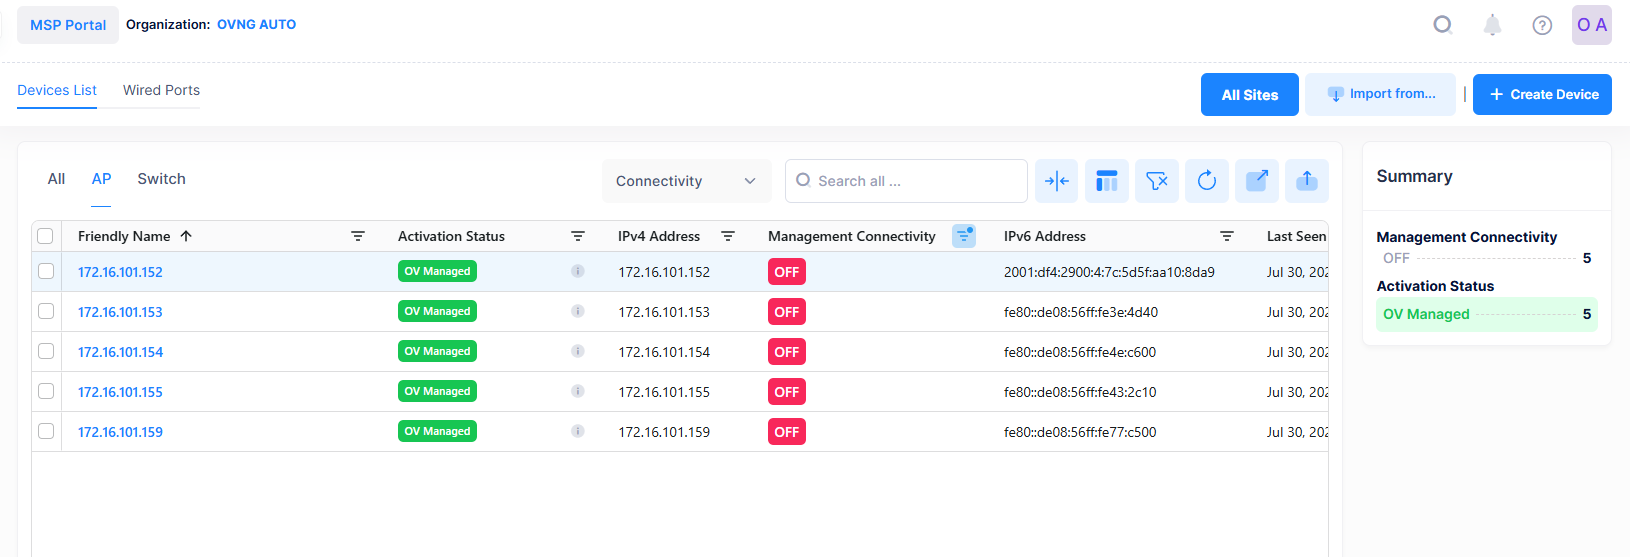This screenshot has width=1630, height=557.
Task: Expand the Connectivity dropdown
Action: click(x=686, y=181)
